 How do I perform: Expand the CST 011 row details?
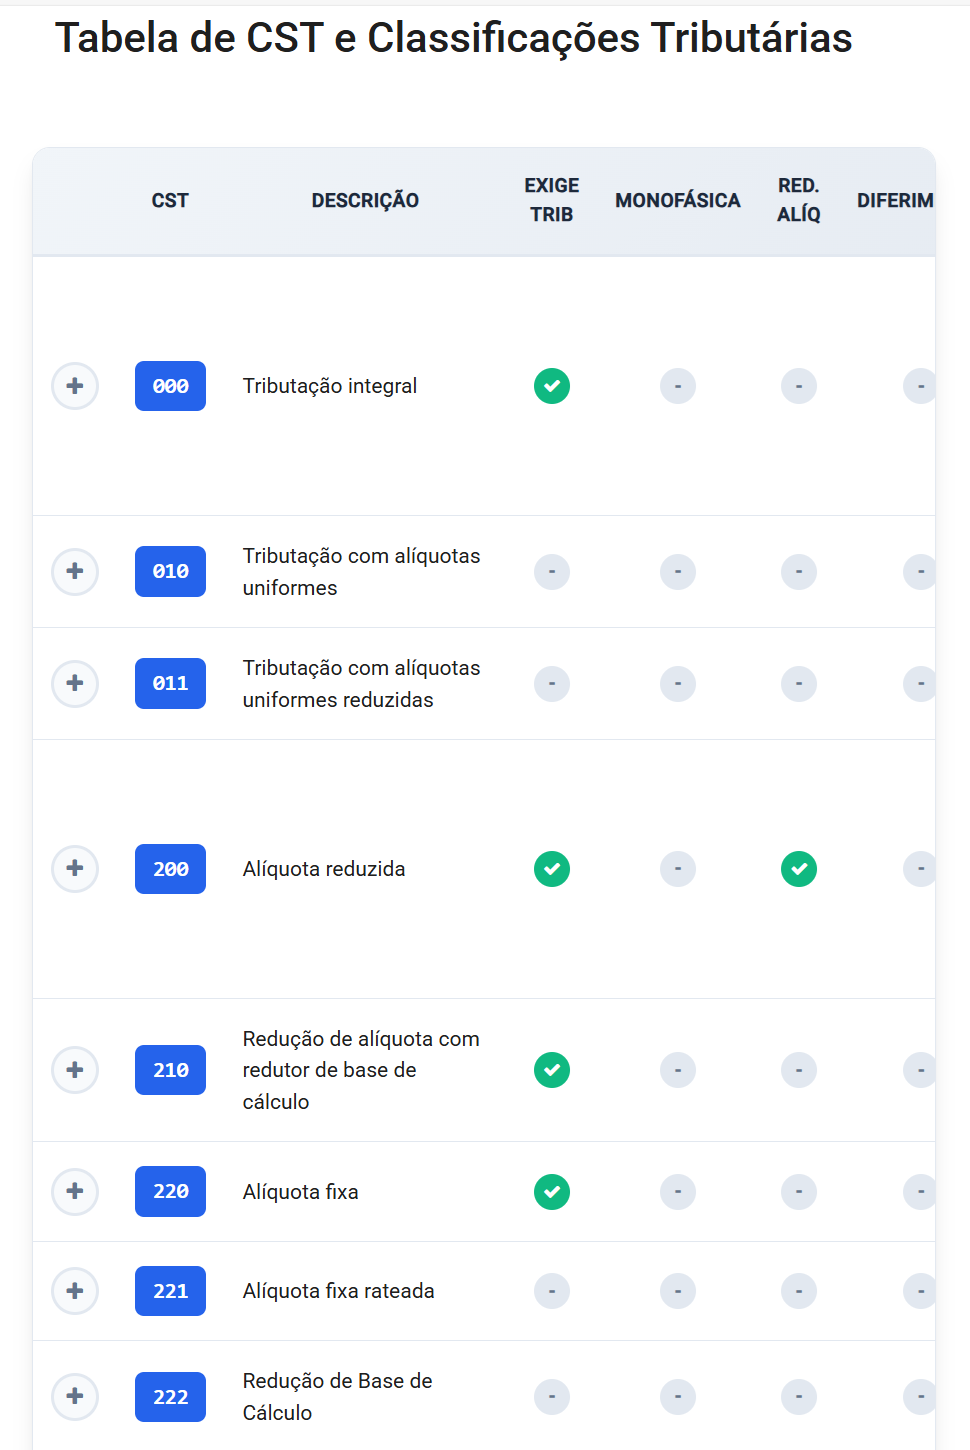tap(75, 683)
